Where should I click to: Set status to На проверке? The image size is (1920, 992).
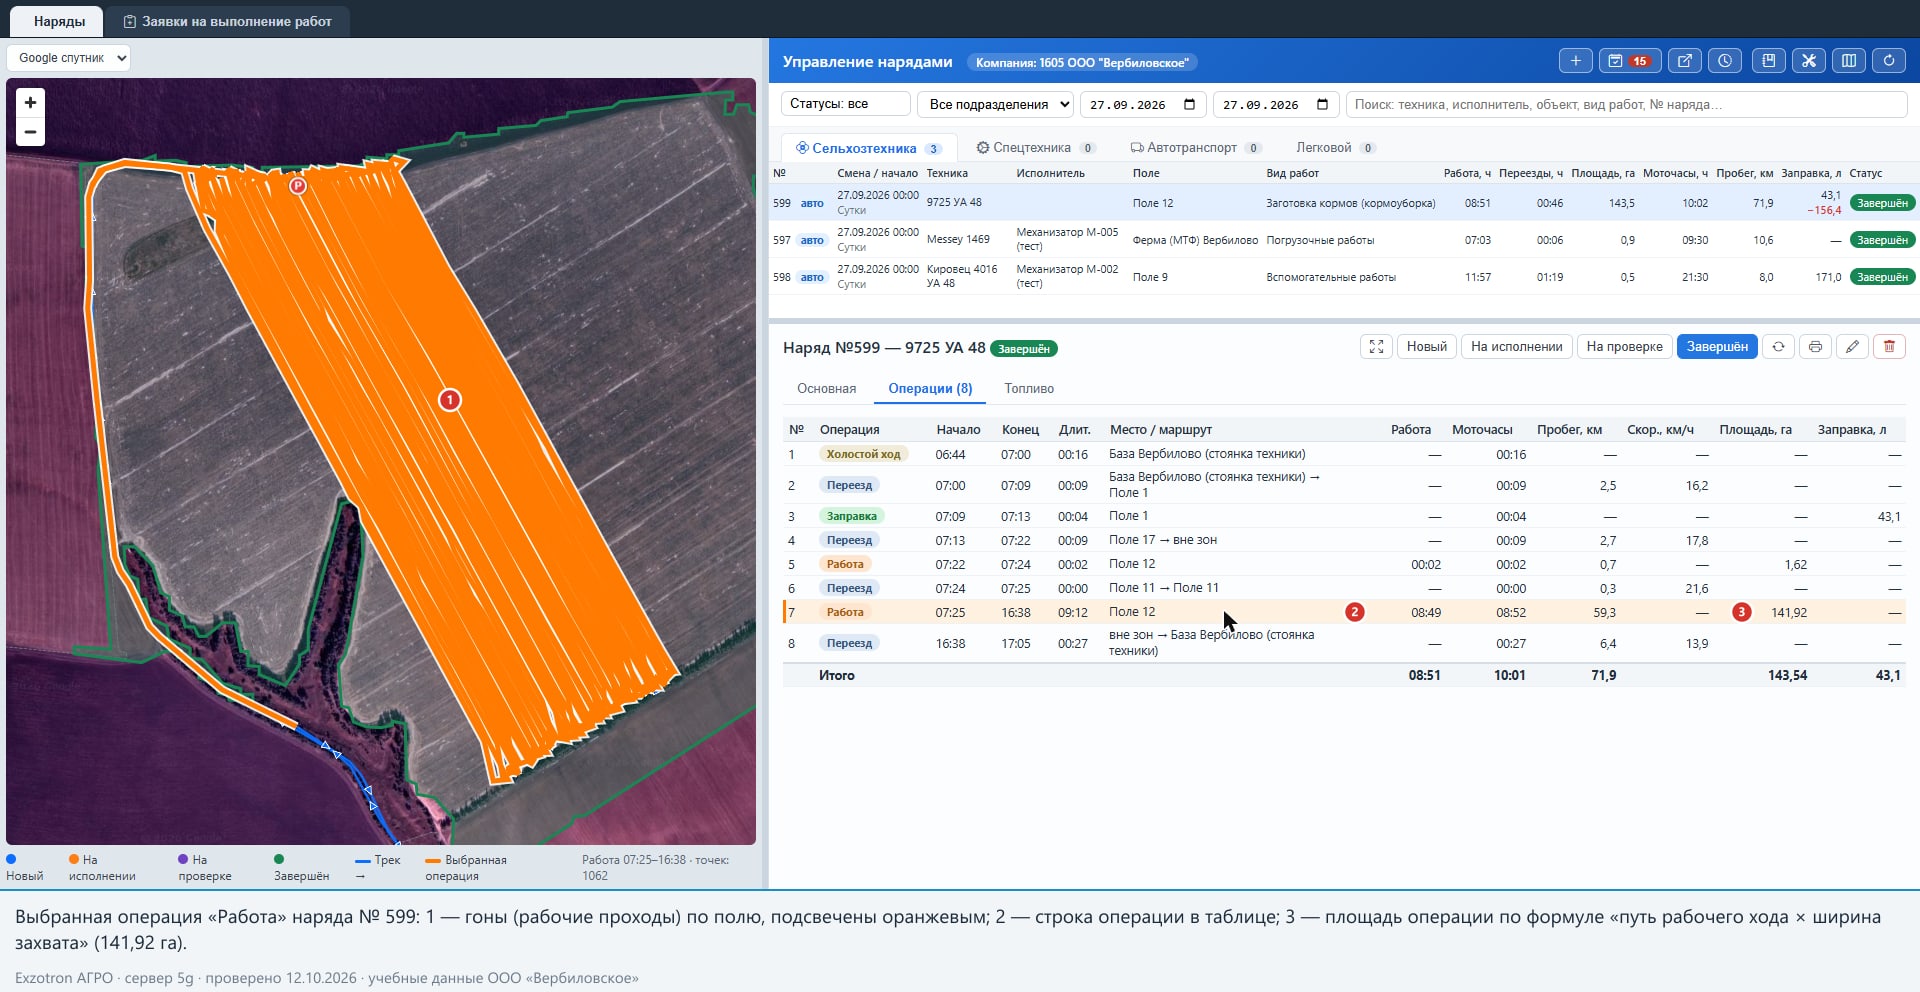point(1624,347)
